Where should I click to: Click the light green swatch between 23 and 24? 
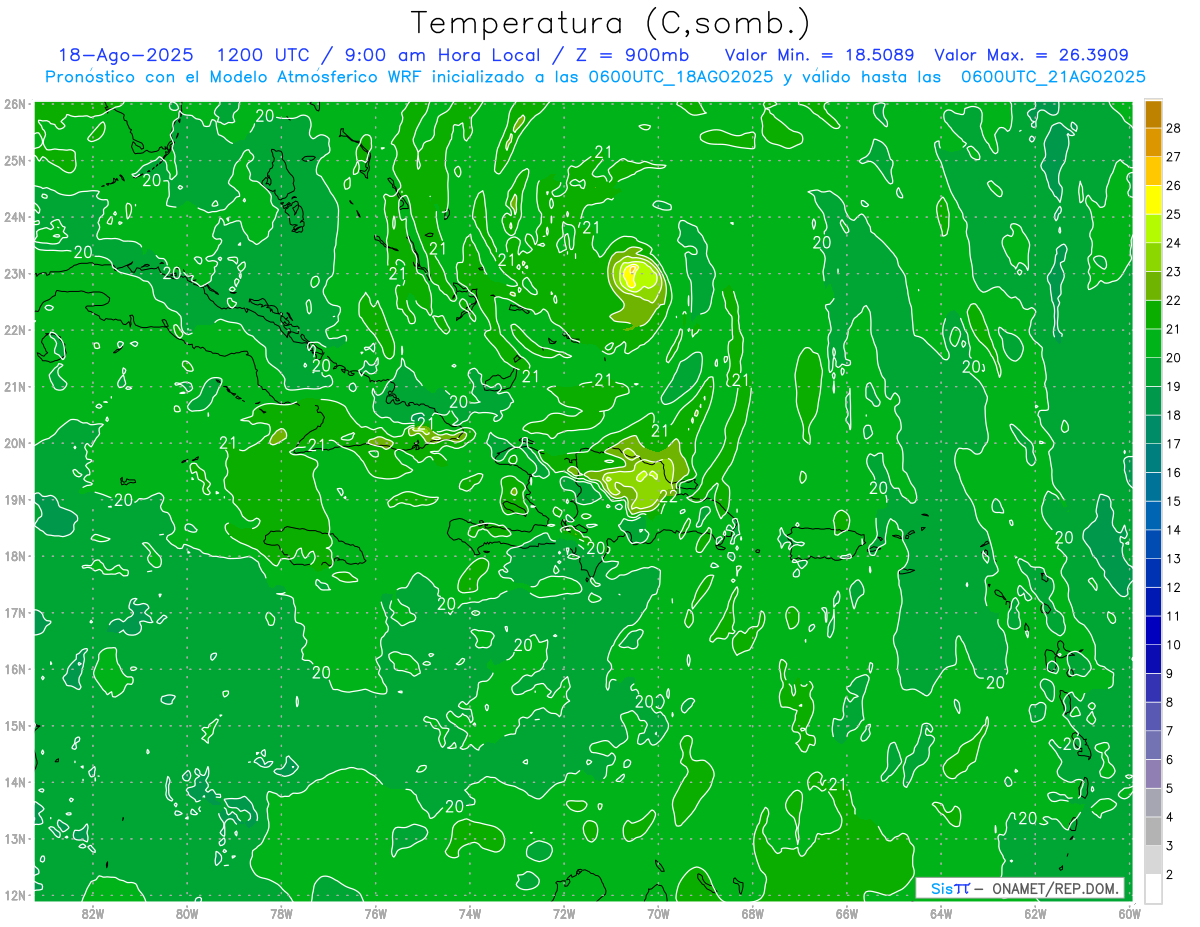pyautogui.click(x=1153, y=257)
